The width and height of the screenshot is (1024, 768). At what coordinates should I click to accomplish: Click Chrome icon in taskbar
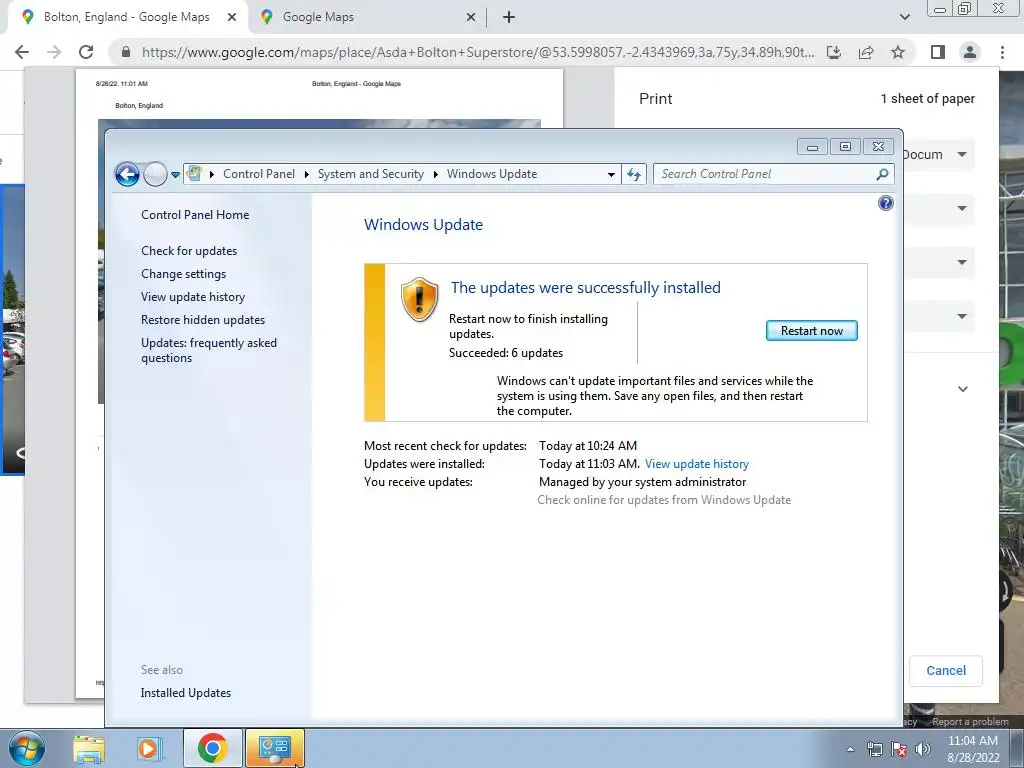click(x=212, y=748)
